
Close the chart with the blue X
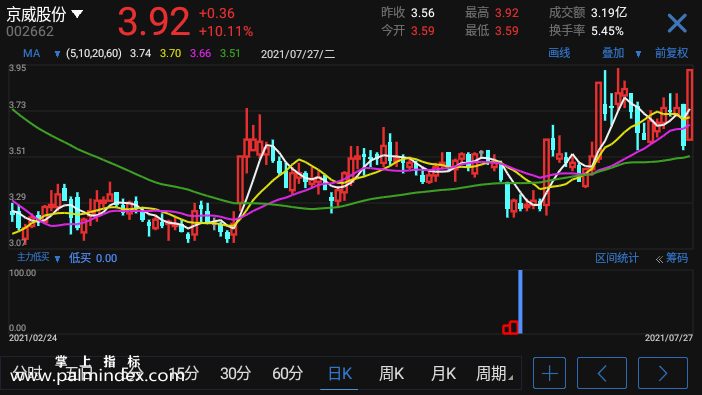click(x=677, y=23)
